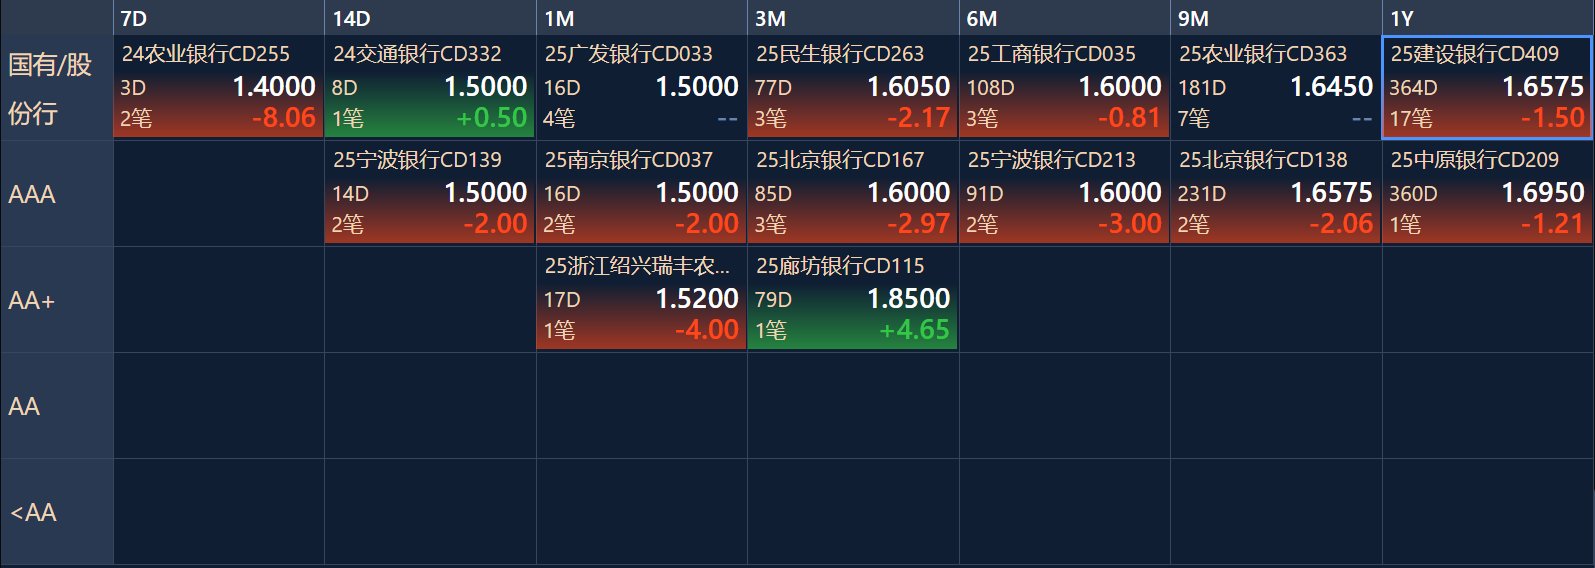Click the 77D remaining term label
1595x568 pixels.
(773, 88)
